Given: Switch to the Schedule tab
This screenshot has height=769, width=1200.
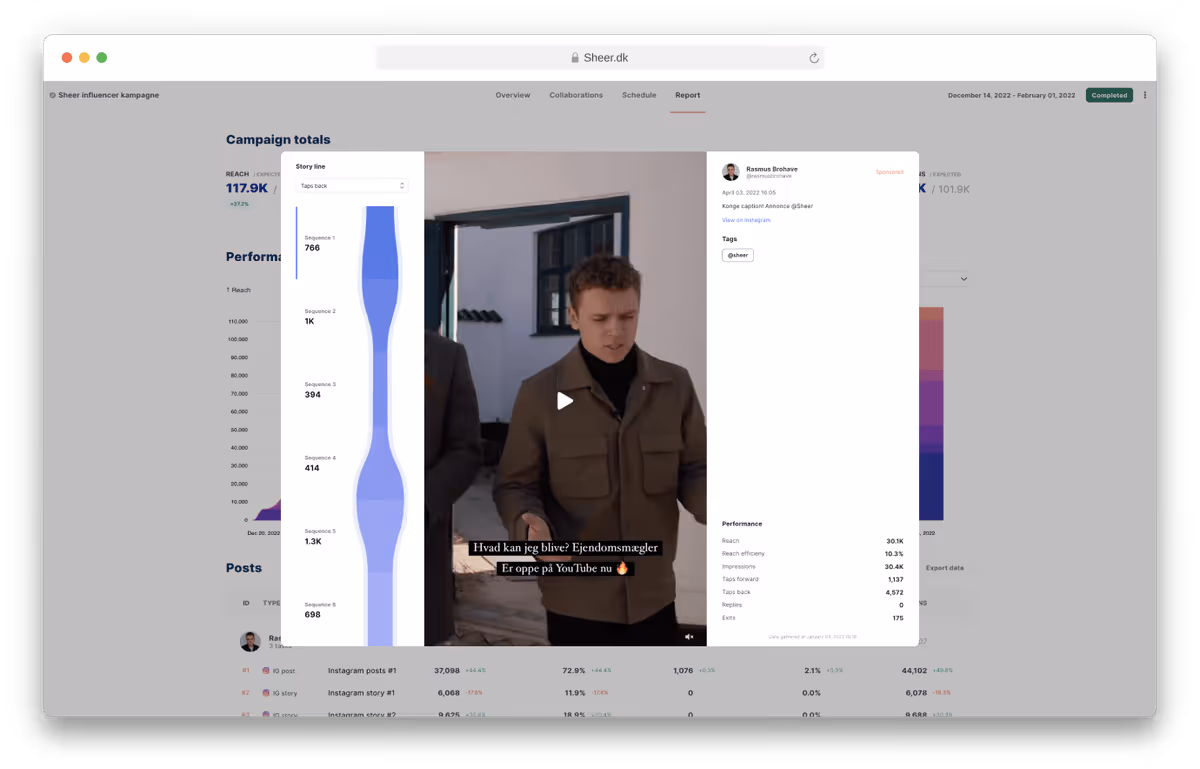Looking at the screenshot, I should pos(639,95).
